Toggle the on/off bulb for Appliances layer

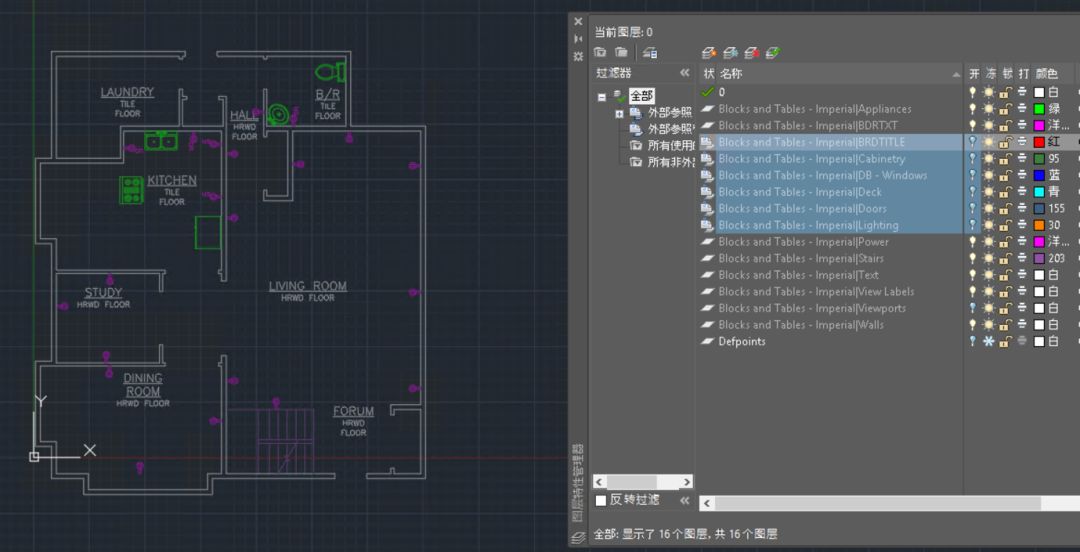point(973,109)
